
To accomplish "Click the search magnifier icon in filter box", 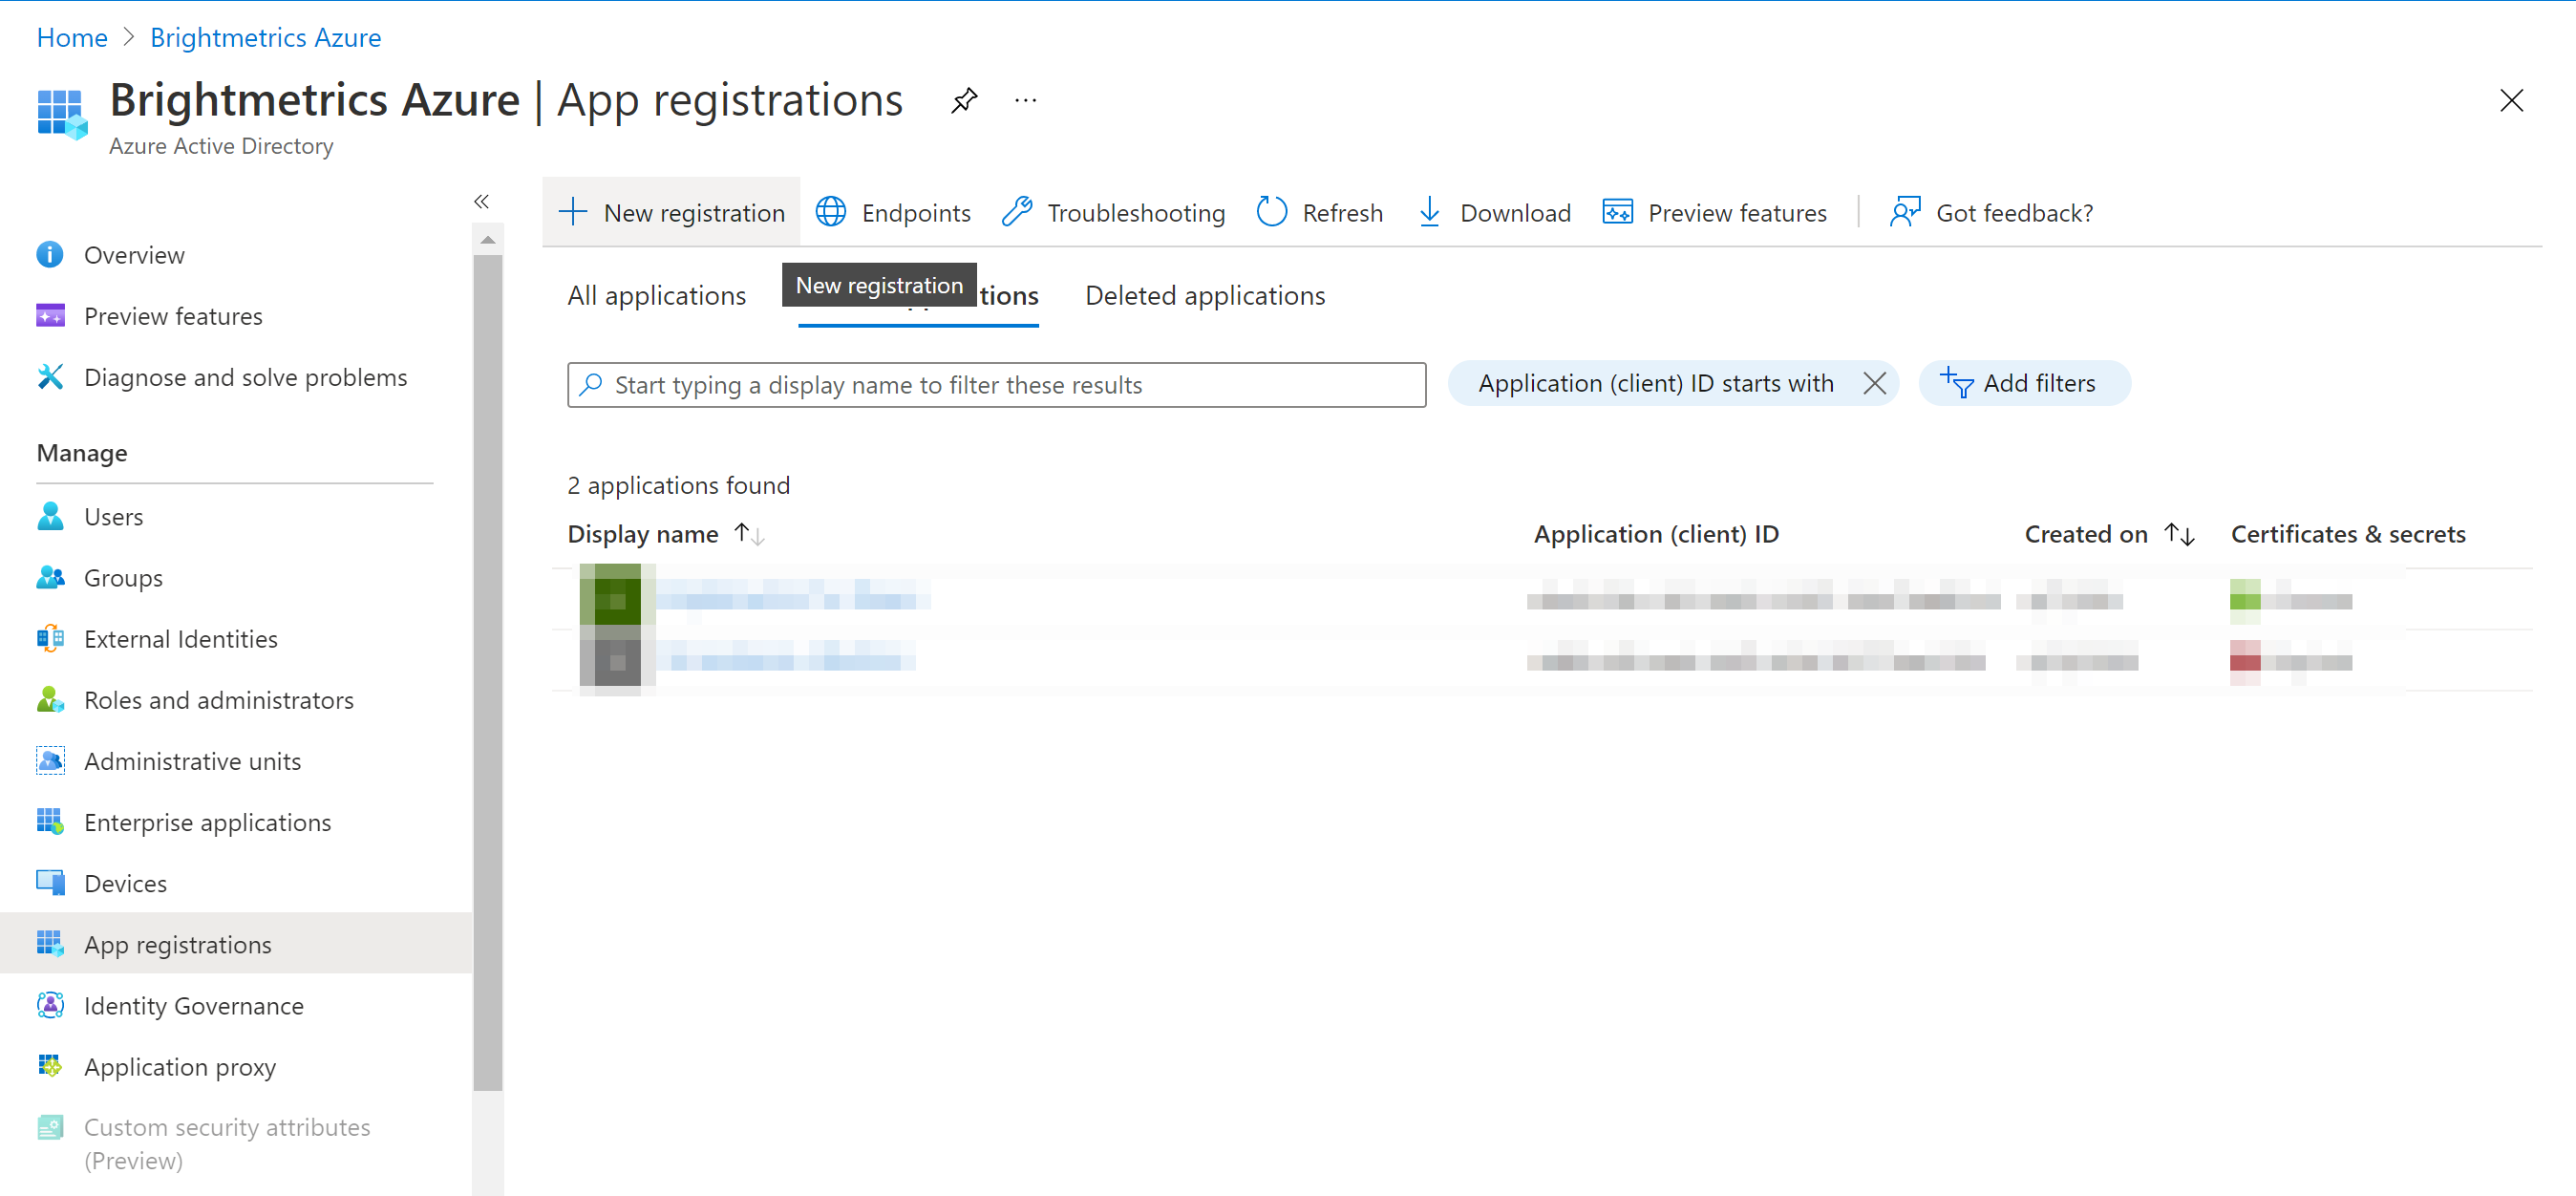I will point(591,385).
